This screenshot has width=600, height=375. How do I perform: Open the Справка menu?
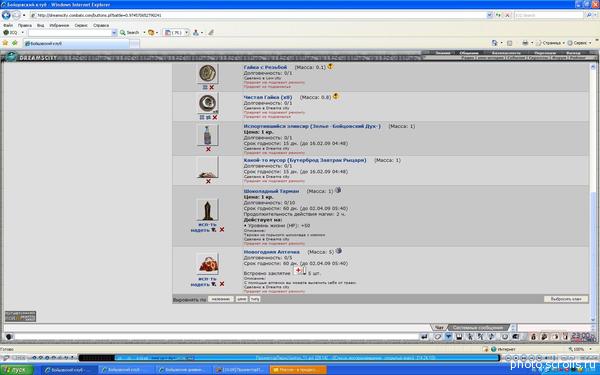point(101,25)
